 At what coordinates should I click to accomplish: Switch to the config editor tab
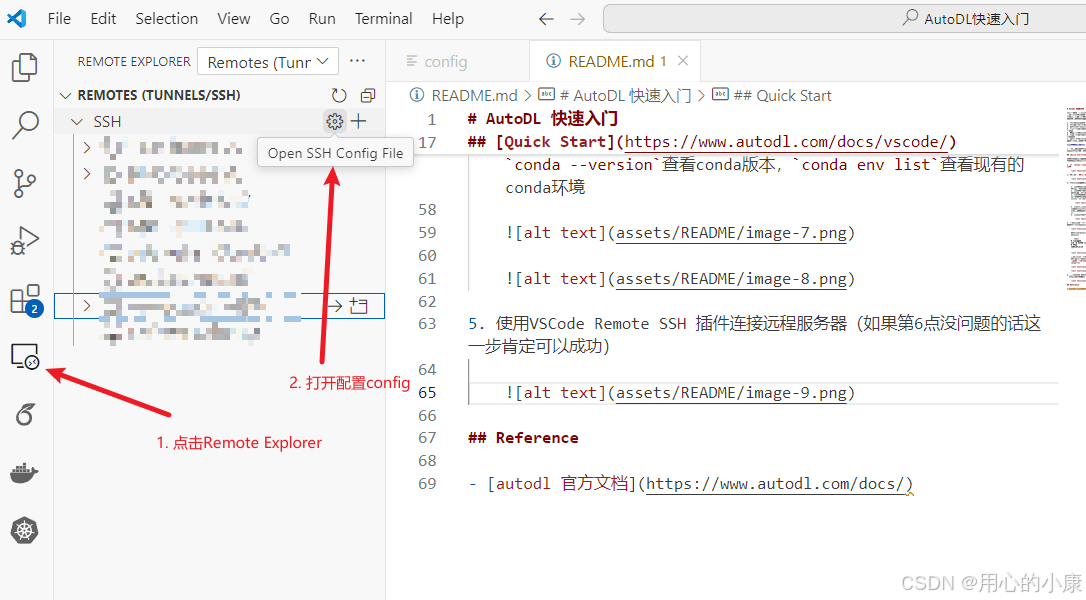457,61
